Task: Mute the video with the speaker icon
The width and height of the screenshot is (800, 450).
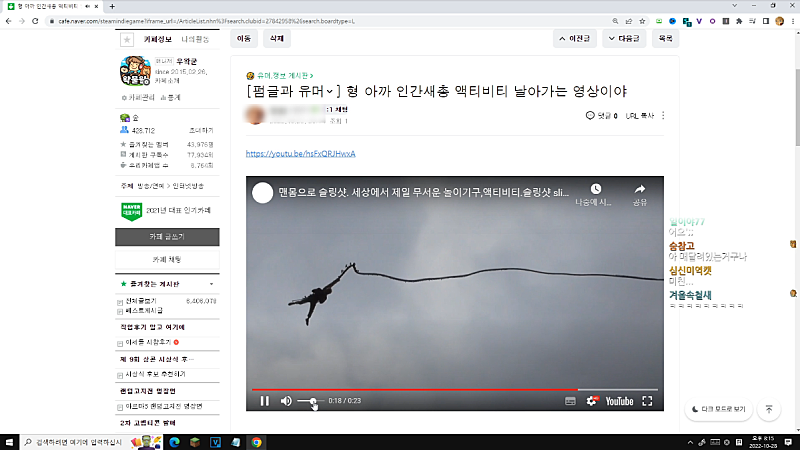Action: point(286,401)
